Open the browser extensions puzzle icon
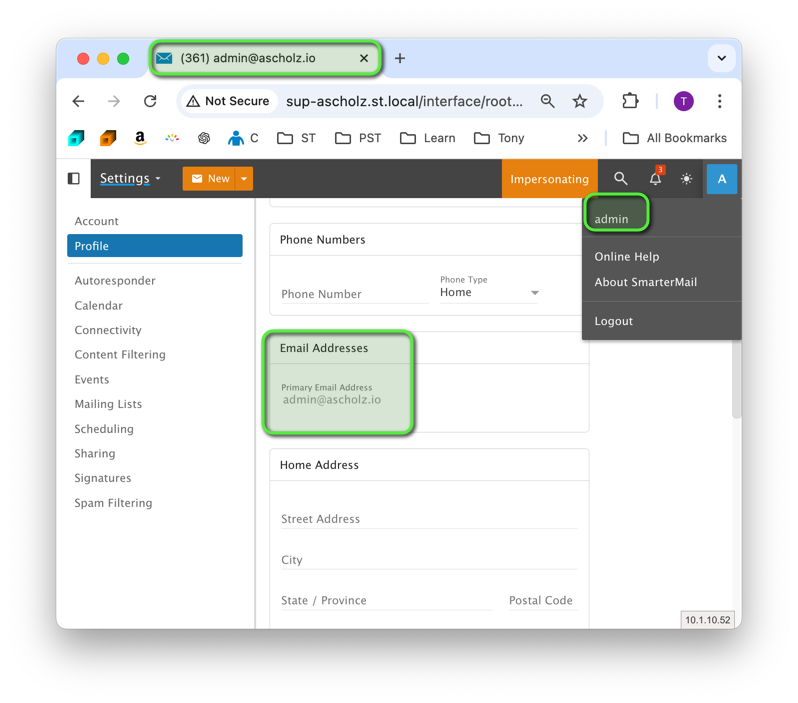798x703 pixels. point(630,101)
